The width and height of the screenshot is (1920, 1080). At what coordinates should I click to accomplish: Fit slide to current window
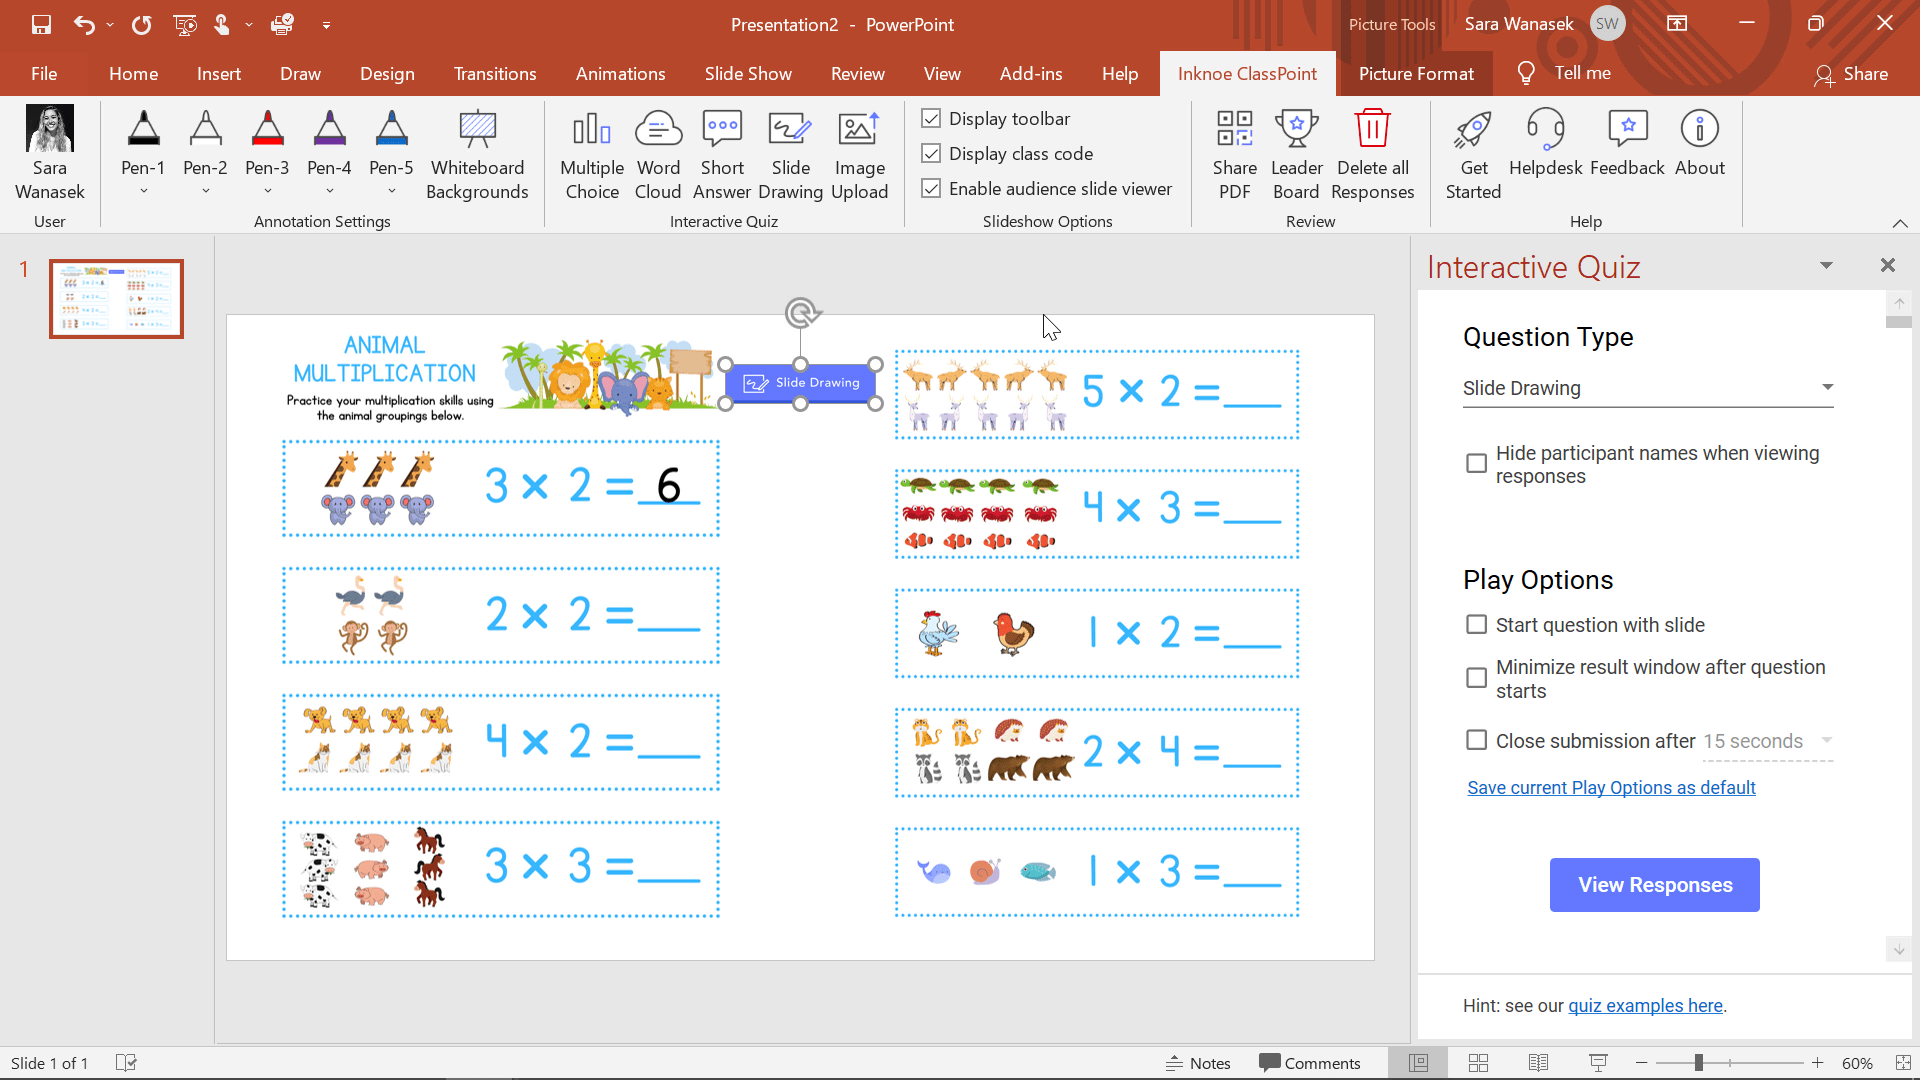(1903, 1063)
